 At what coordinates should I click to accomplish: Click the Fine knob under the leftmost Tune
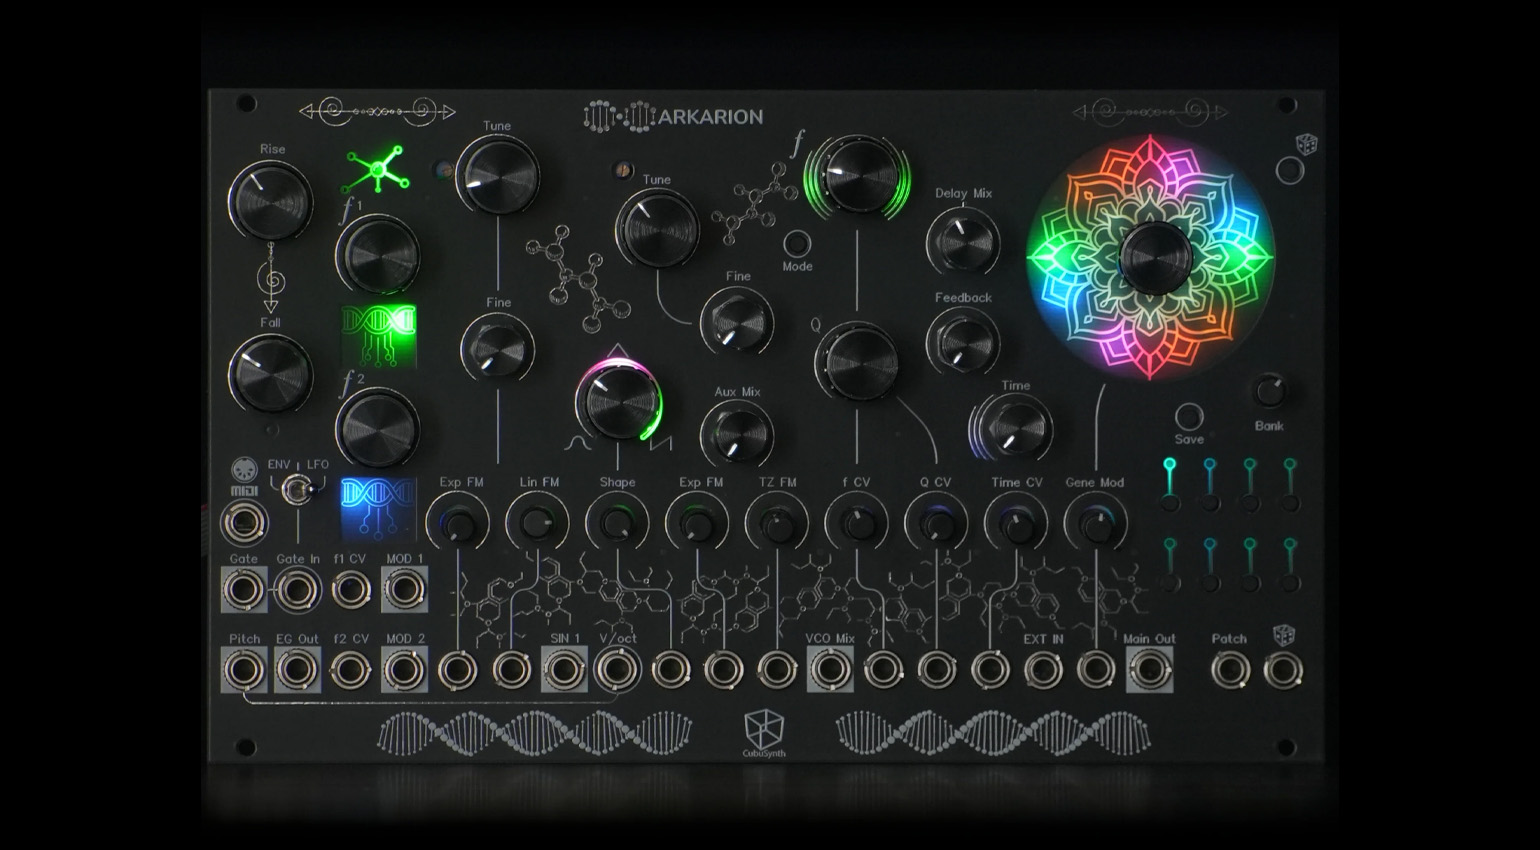pyautogui.click(x=497, y=349)
